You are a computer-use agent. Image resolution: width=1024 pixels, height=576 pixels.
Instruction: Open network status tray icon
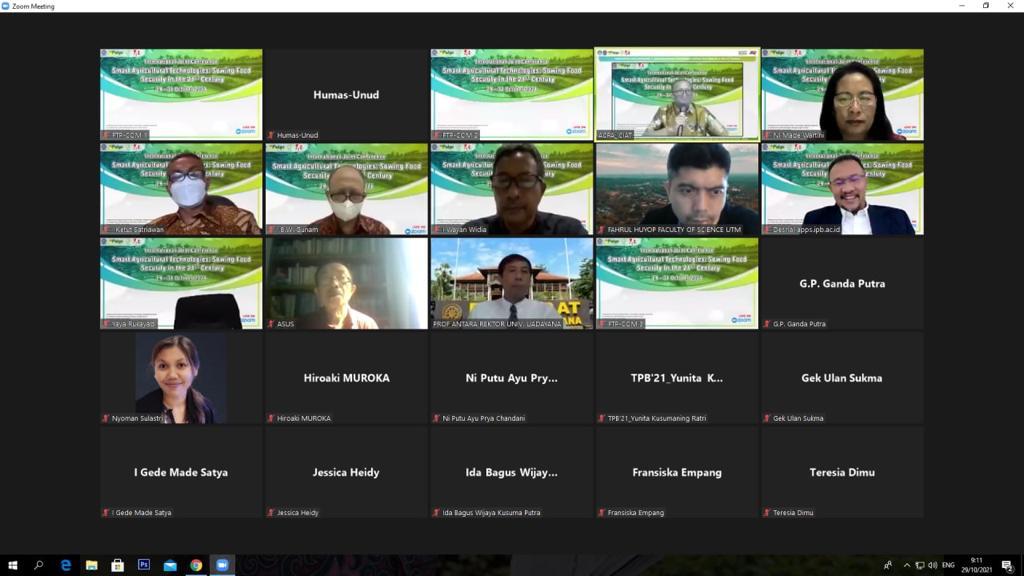pos(920,565)
